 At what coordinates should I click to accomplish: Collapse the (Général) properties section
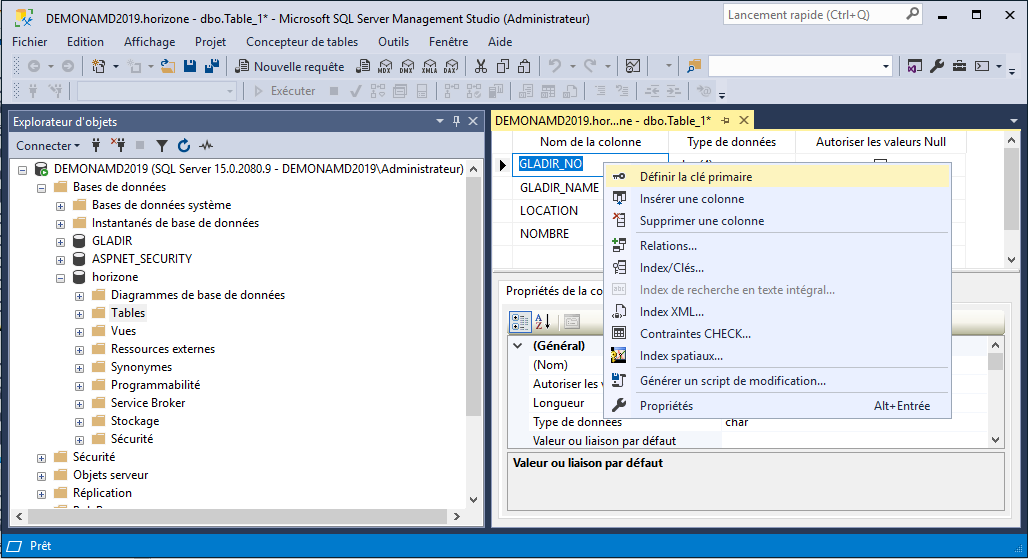(517, 346)
